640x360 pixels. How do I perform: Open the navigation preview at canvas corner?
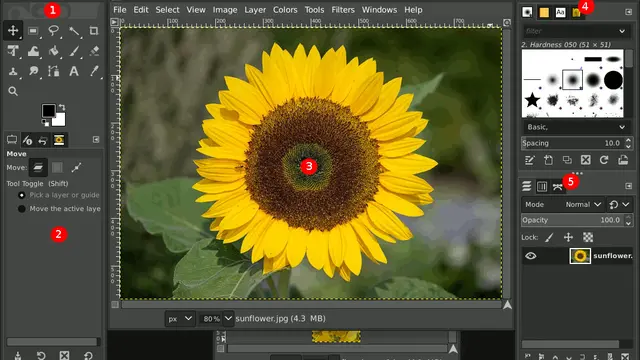click(507, 304)
